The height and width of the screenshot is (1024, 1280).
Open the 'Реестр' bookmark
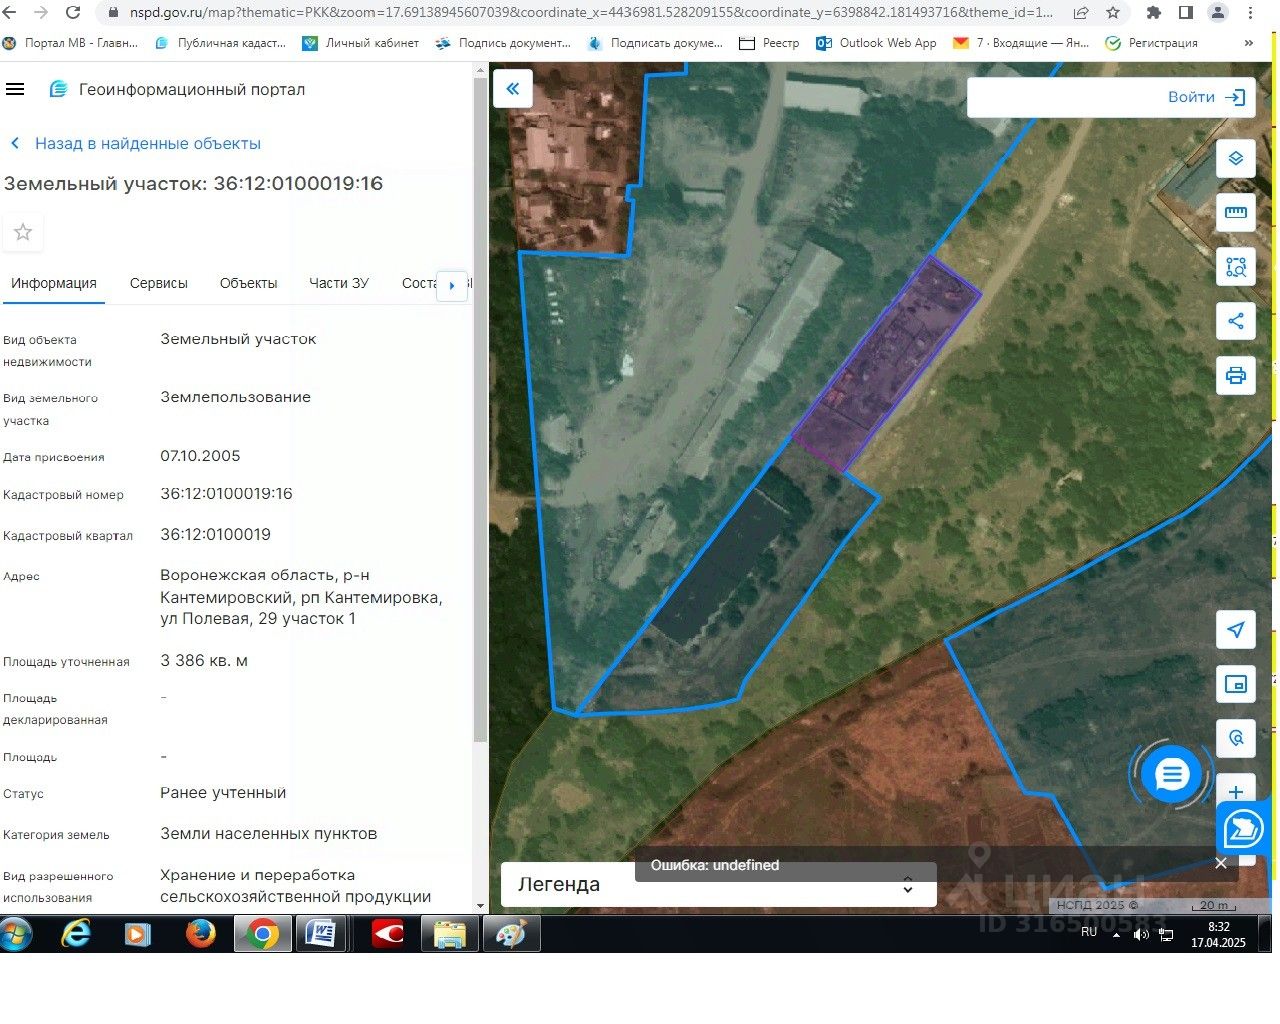click(769, 43)
